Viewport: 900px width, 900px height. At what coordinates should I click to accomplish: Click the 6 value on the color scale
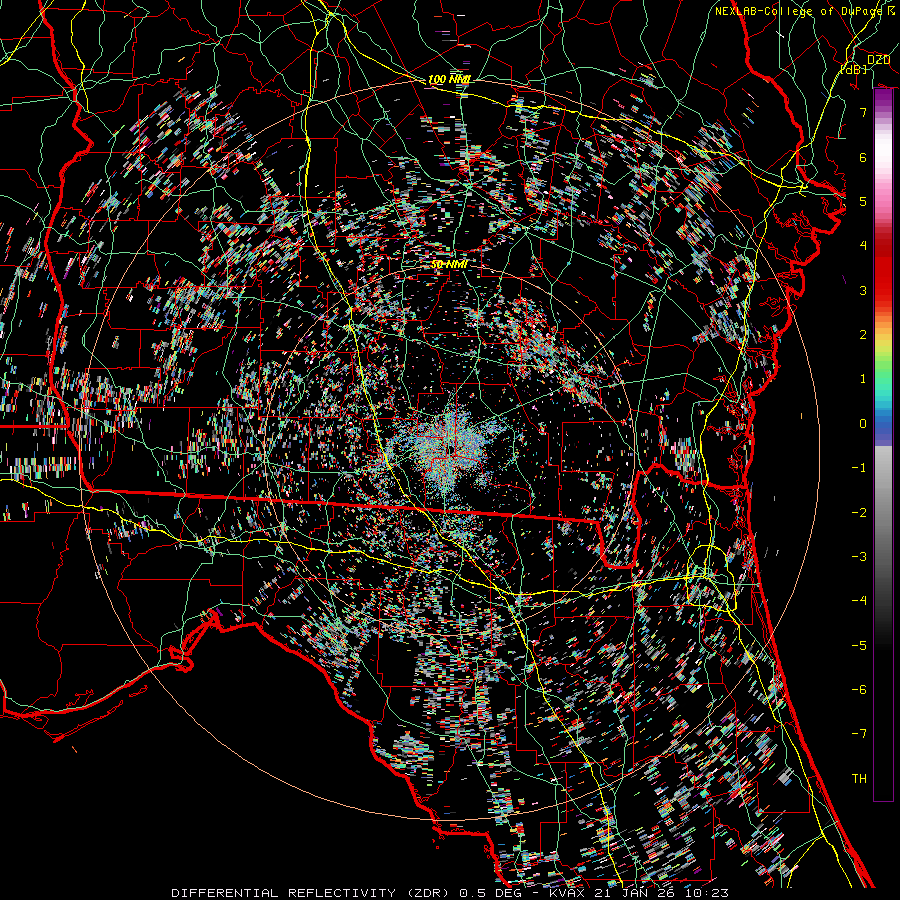coord(863,157)
